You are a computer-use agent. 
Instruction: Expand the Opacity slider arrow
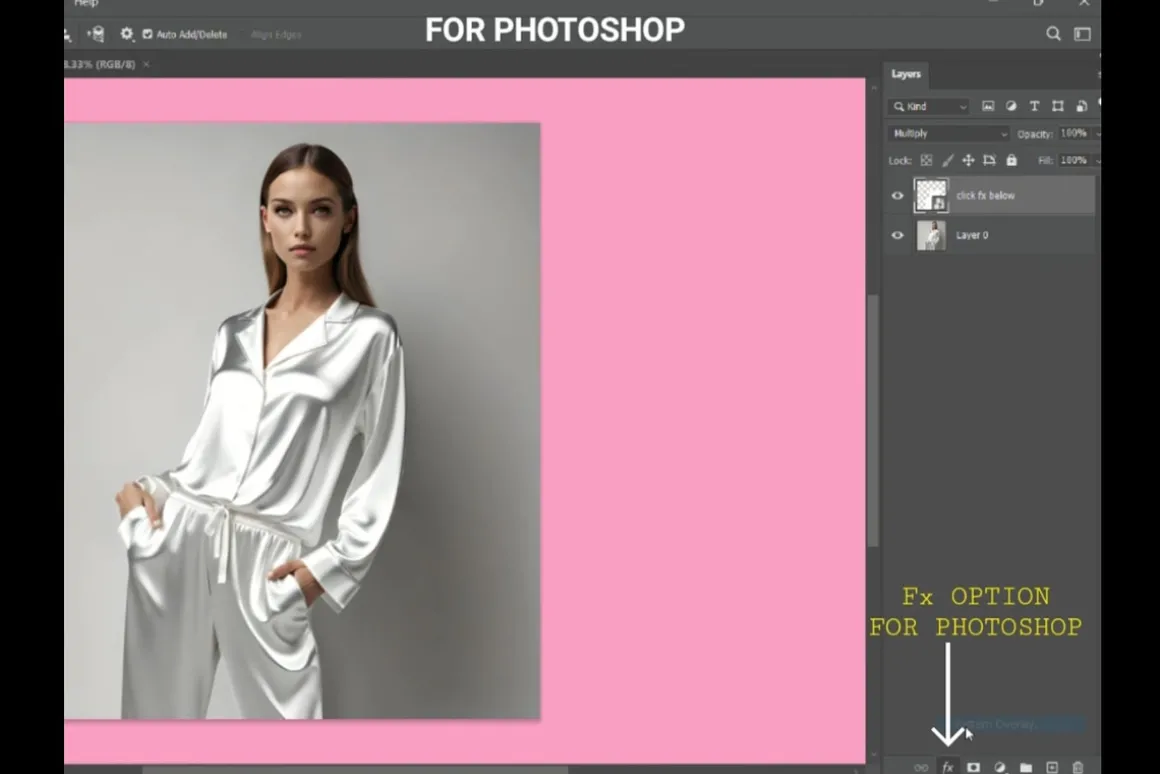(x=1097, y=134)
